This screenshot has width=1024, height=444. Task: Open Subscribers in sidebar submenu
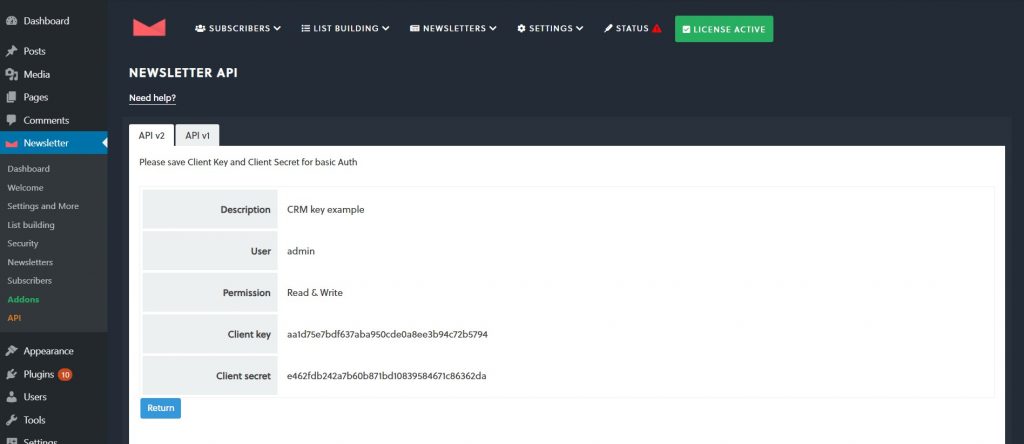tap(29, 280)
